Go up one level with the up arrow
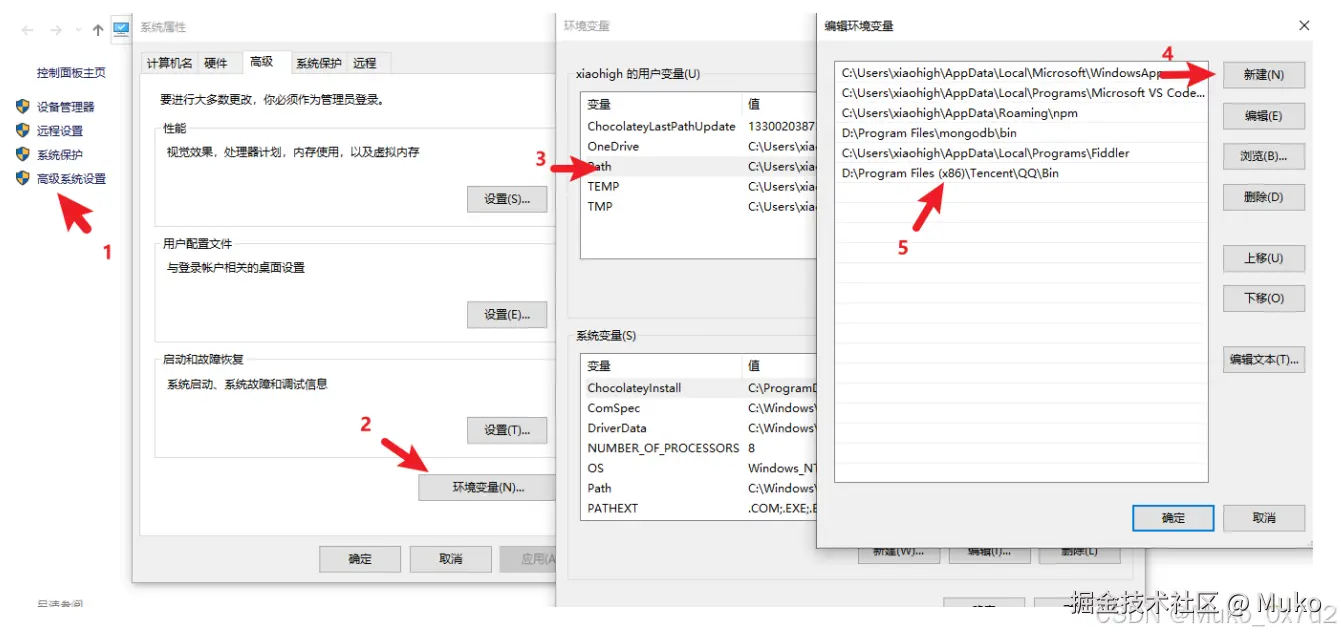The height and width of the screenshot is (636, 1341). coord(98,31)
